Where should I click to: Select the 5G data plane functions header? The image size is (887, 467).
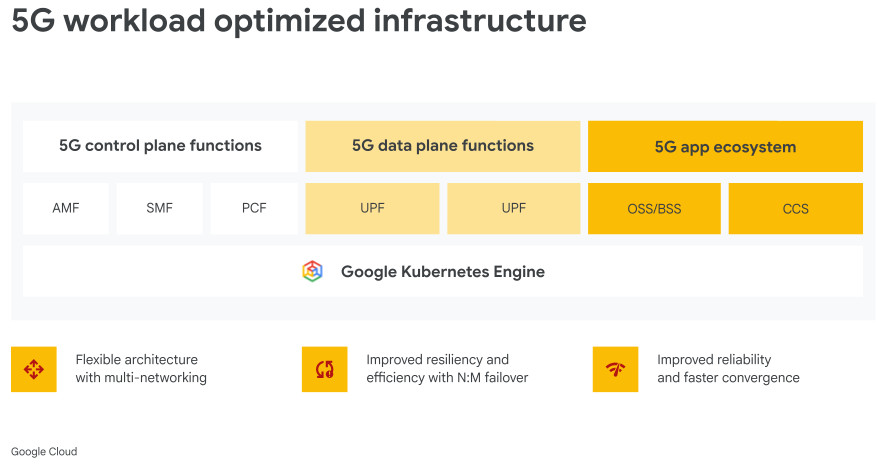point(443,146)
